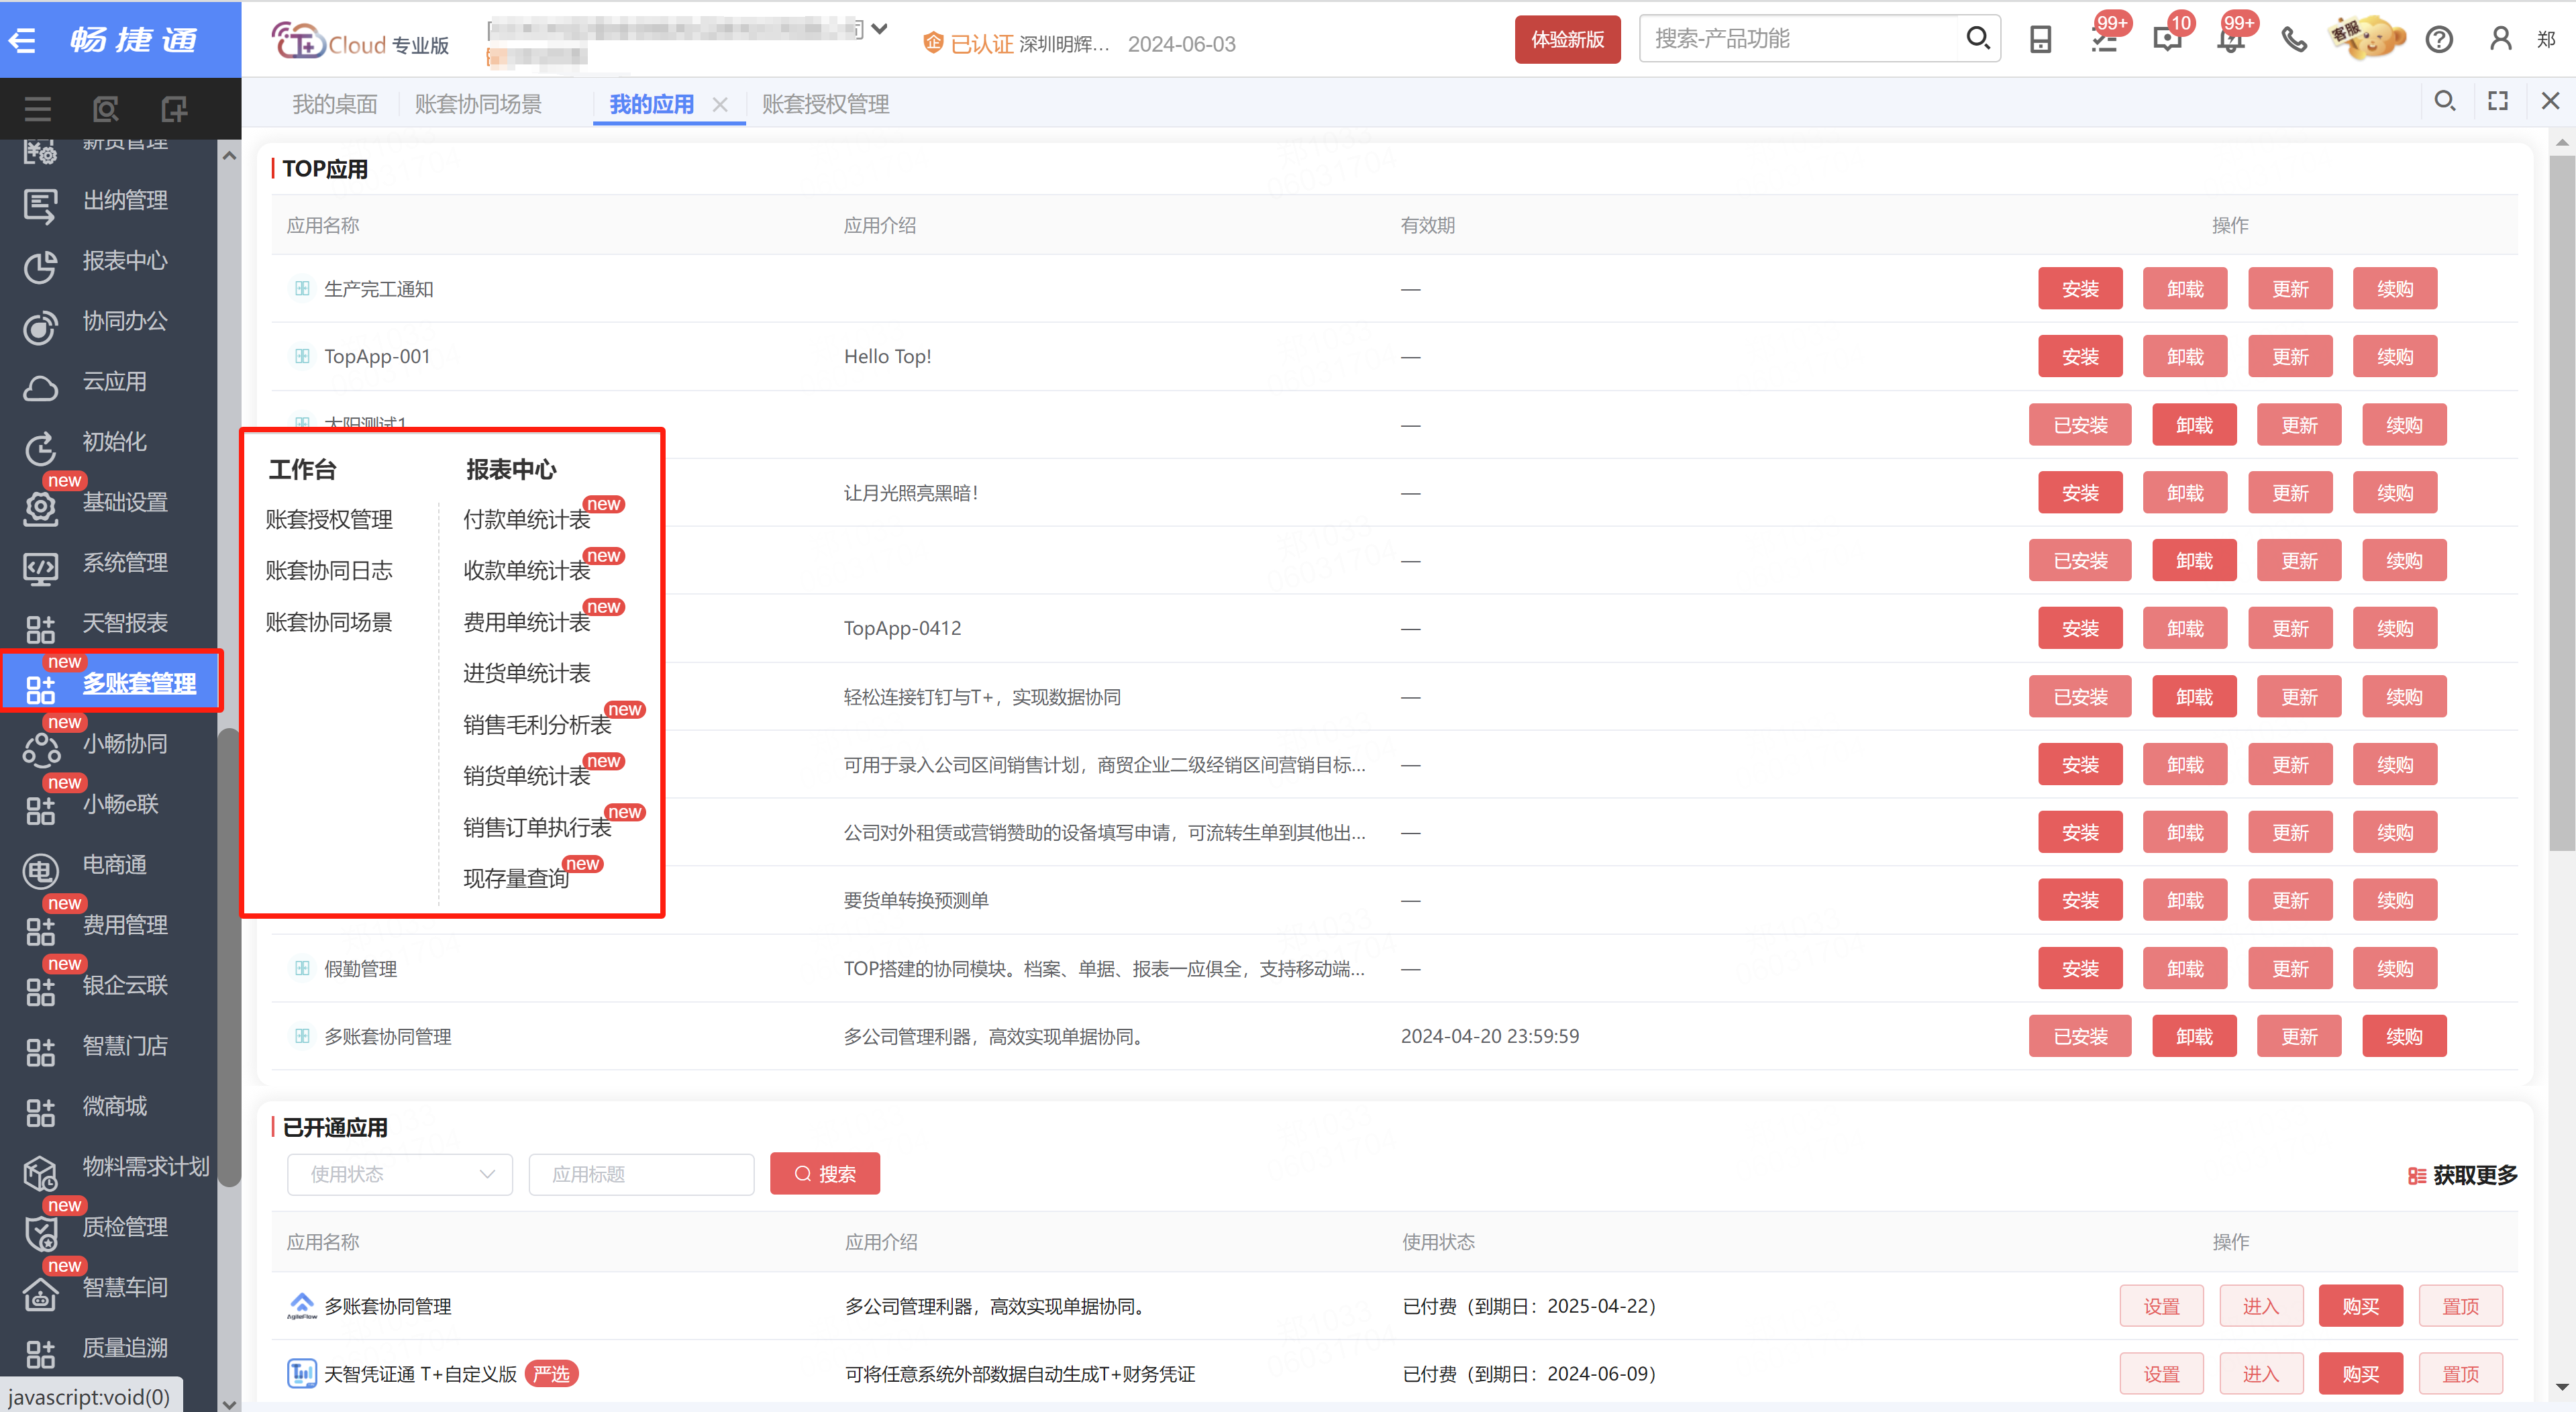Click the red 搜索 button

(825, 1174)
